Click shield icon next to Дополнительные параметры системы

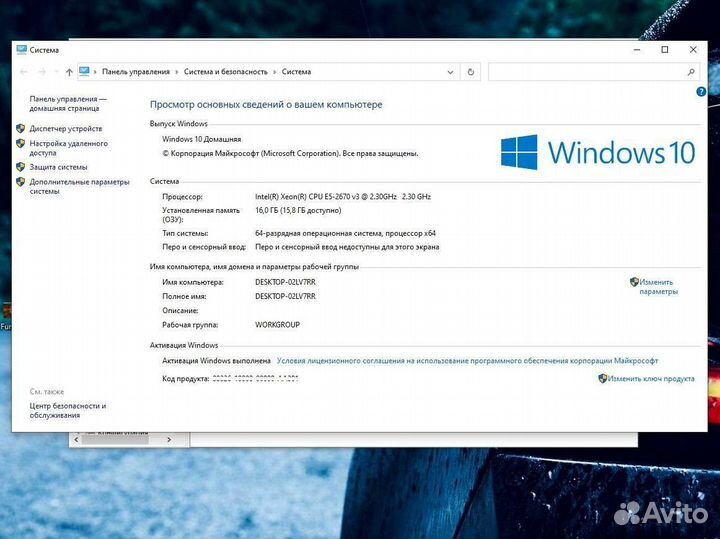coord(21,182)
